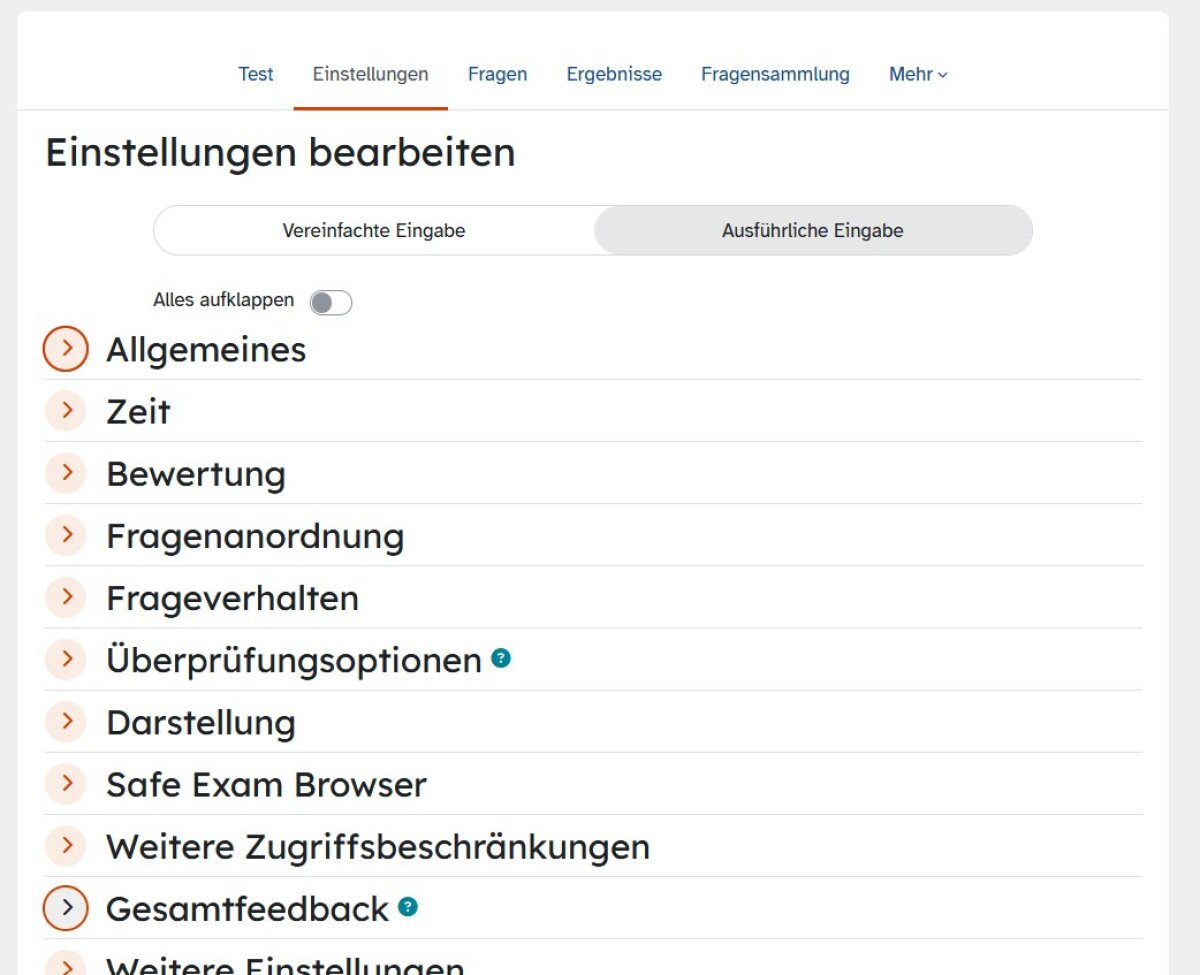This screenshot has width=1200, height=975.
Task: Switch to the Fragen tab
Action: click(497, 74)
